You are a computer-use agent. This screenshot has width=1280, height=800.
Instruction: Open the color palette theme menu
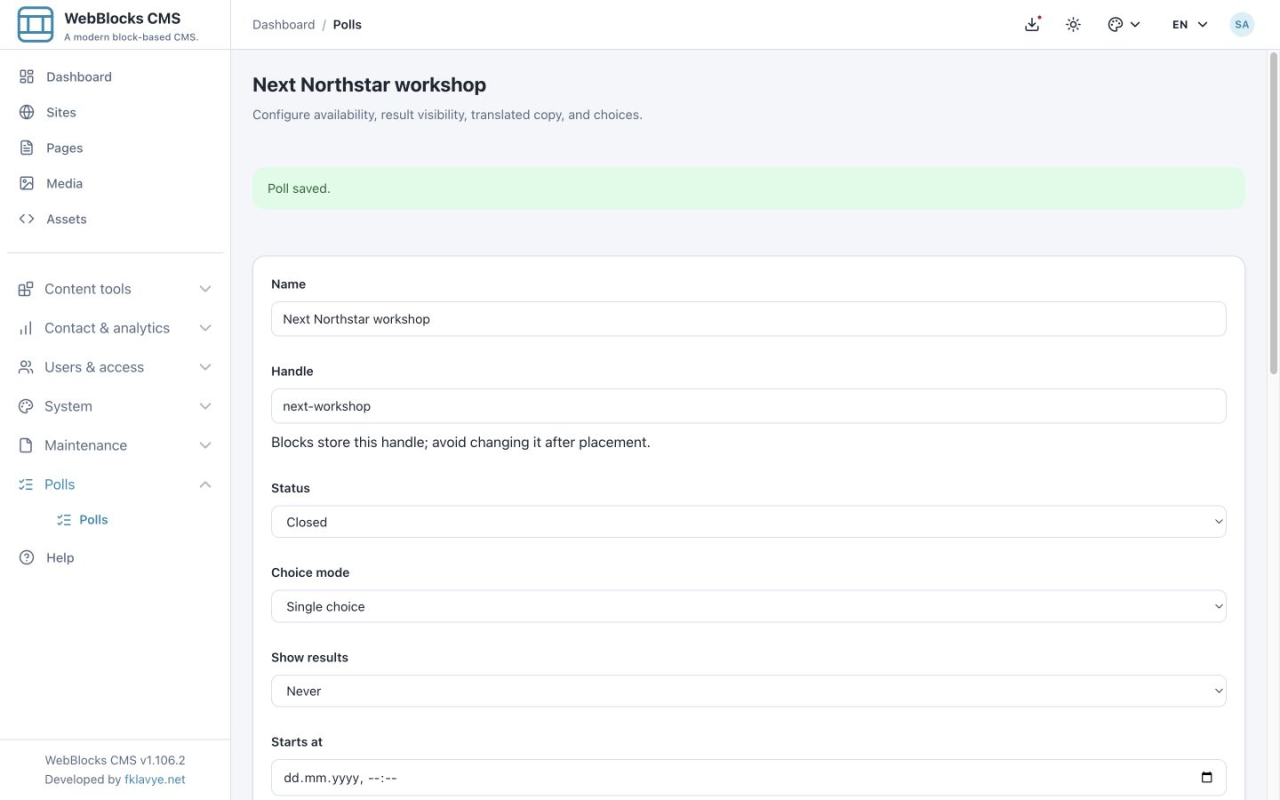(x=1124, y=24)
